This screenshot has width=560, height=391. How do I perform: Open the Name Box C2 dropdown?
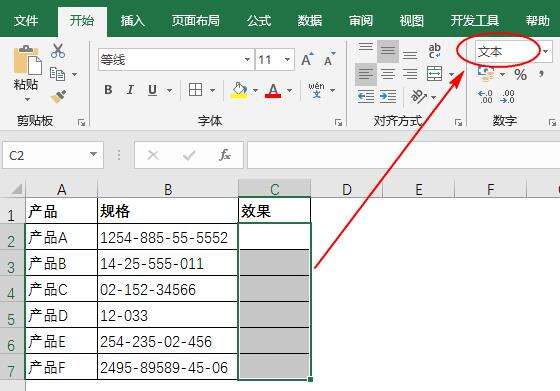[93, 154]
